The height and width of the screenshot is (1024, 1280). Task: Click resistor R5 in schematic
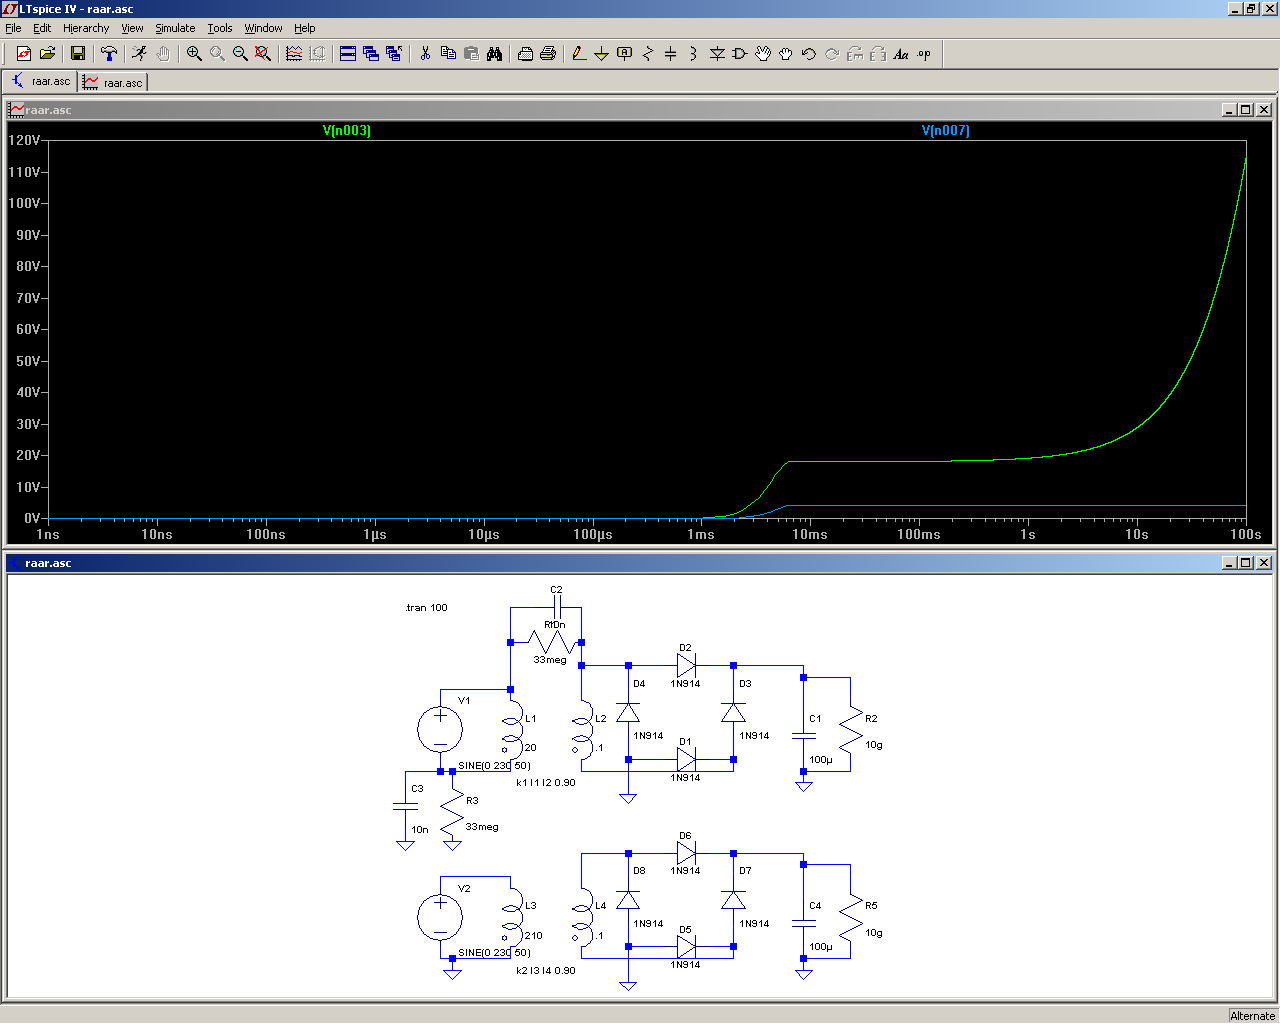click(850, 919)
